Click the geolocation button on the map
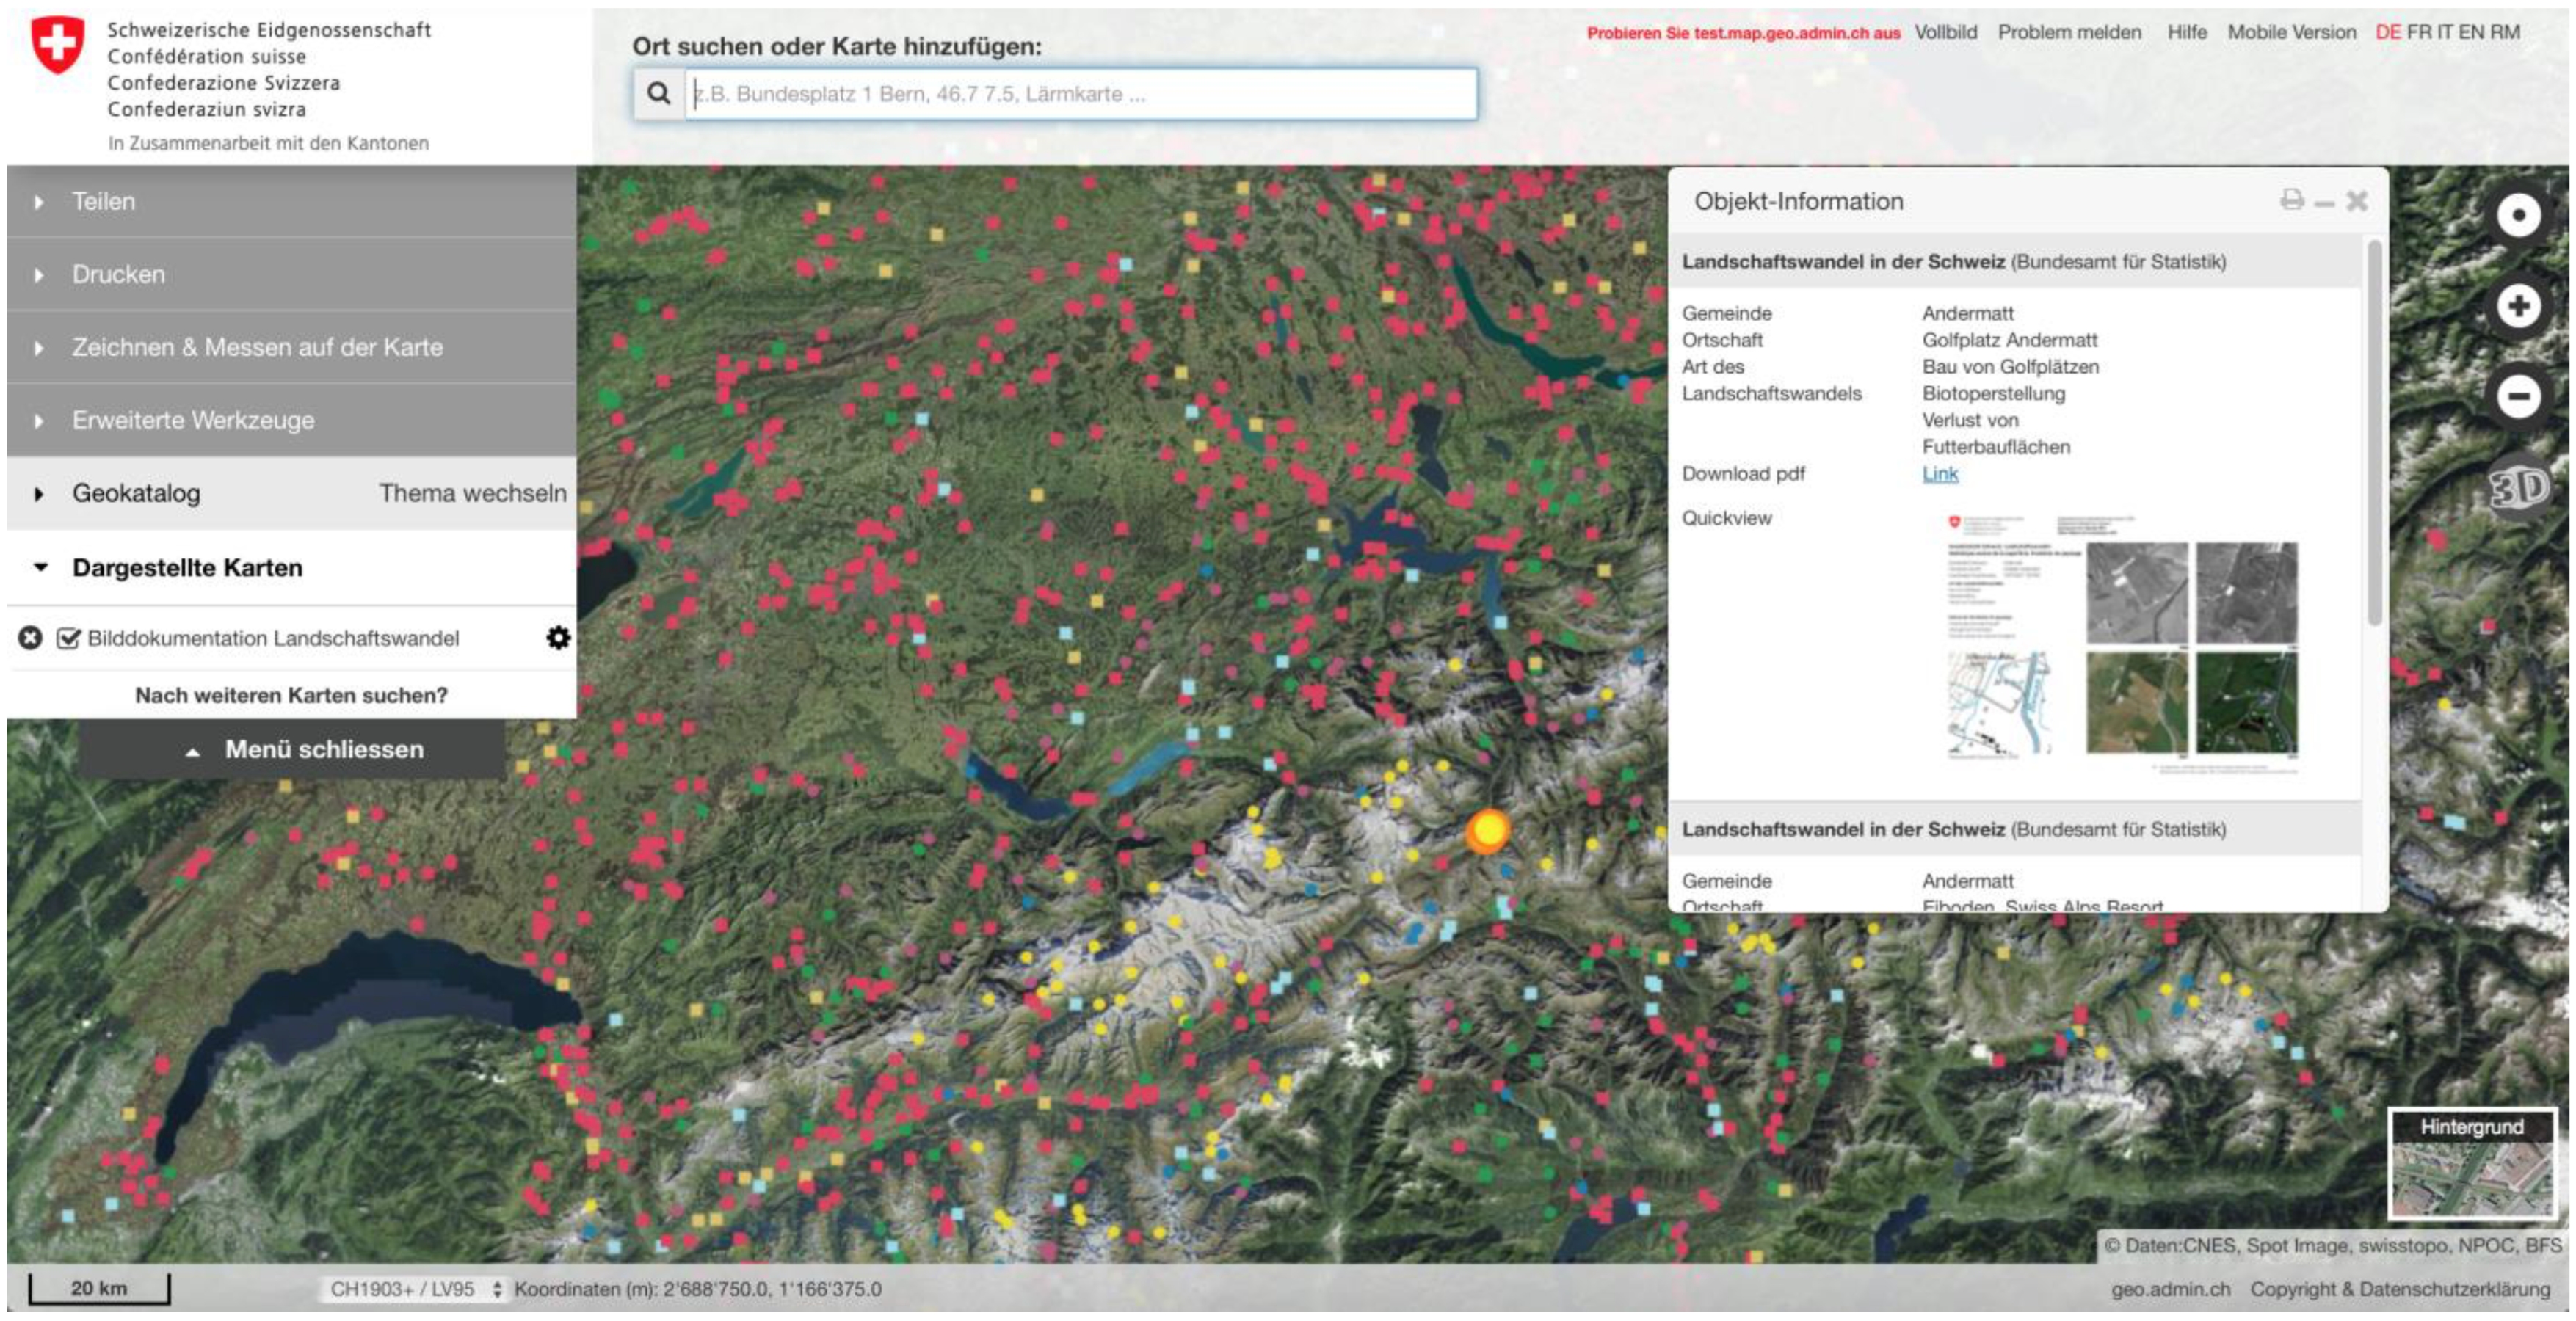The height and width of the screenshot is (1321, 2576). (x=2517, y=215)
